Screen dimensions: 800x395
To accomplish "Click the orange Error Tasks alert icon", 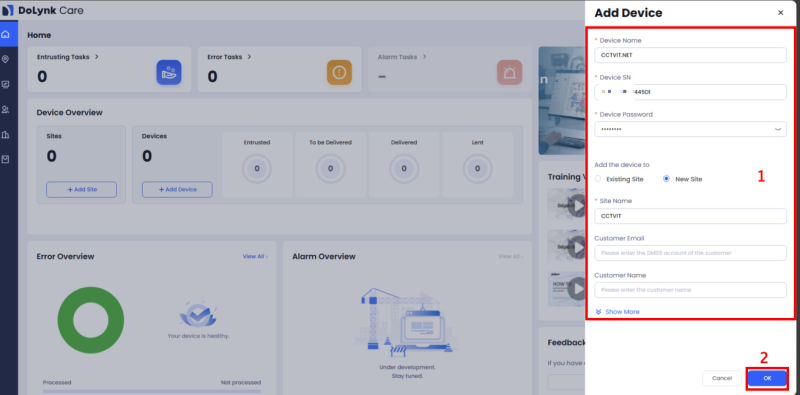I will coord(339,72).
